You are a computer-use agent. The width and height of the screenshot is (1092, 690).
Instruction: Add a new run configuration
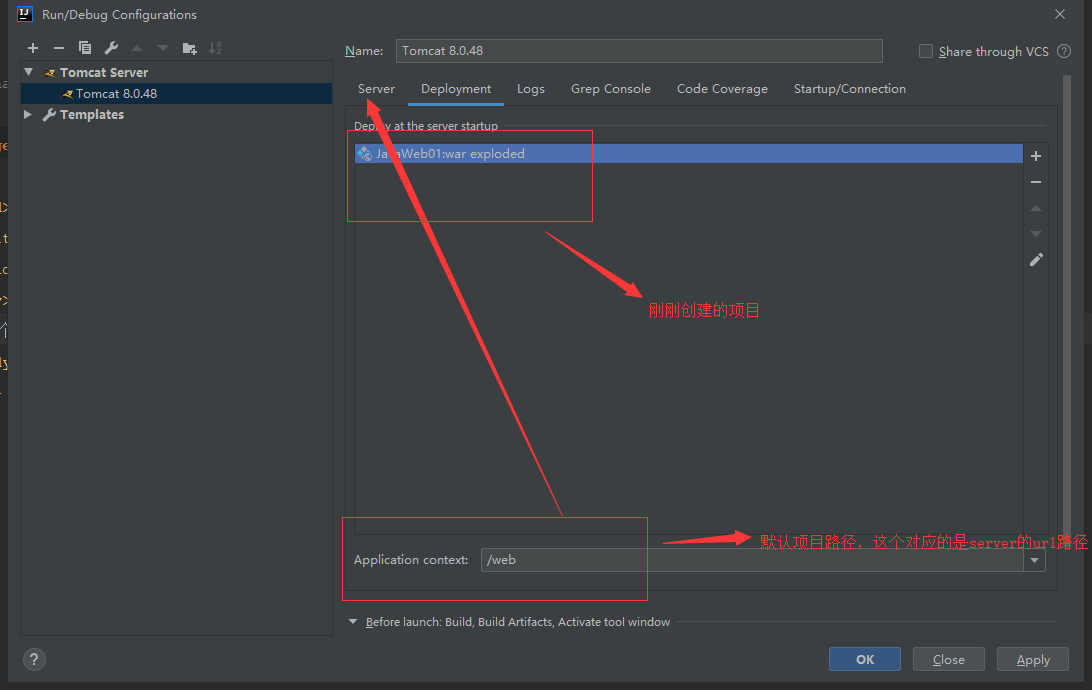point(33,48)
